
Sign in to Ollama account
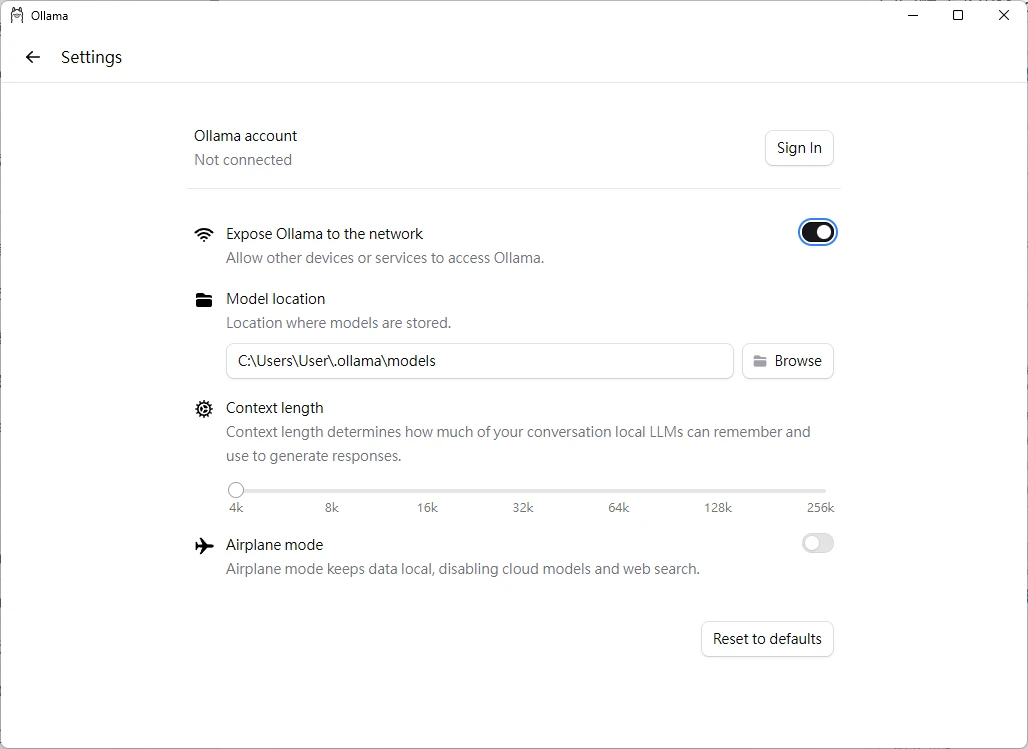click(x=799, y=148)
